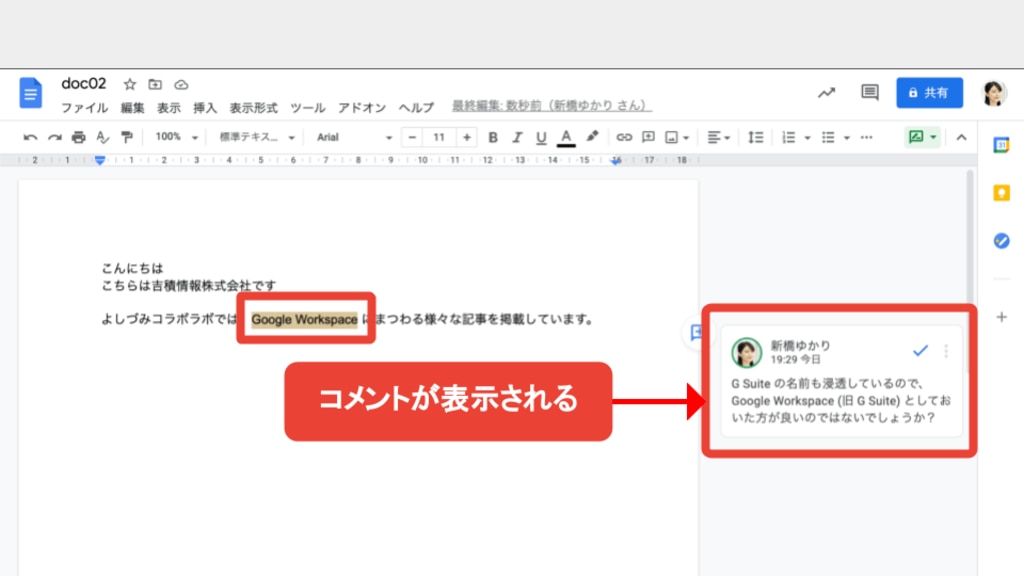1024x576 pixels.
Task: Show more toolbar options
Action: click(867, 137)
